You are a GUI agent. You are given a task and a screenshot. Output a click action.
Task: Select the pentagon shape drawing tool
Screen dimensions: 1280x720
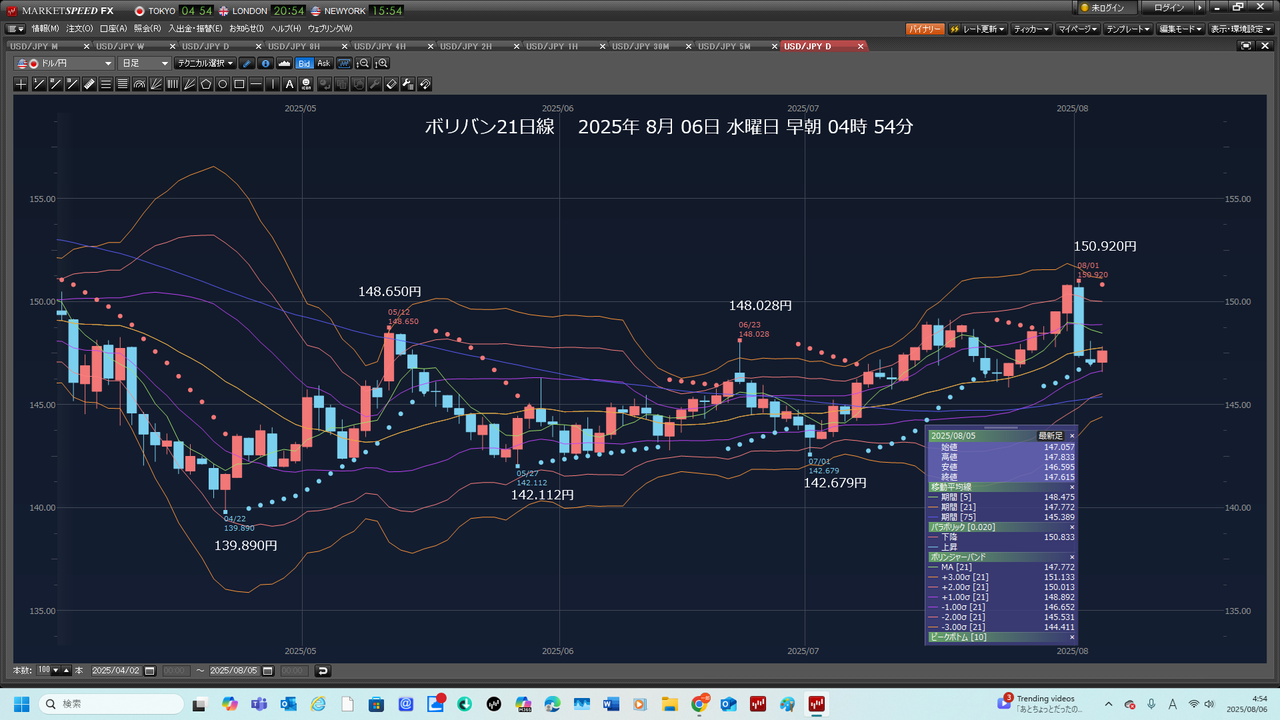click(x=205, y=84)
